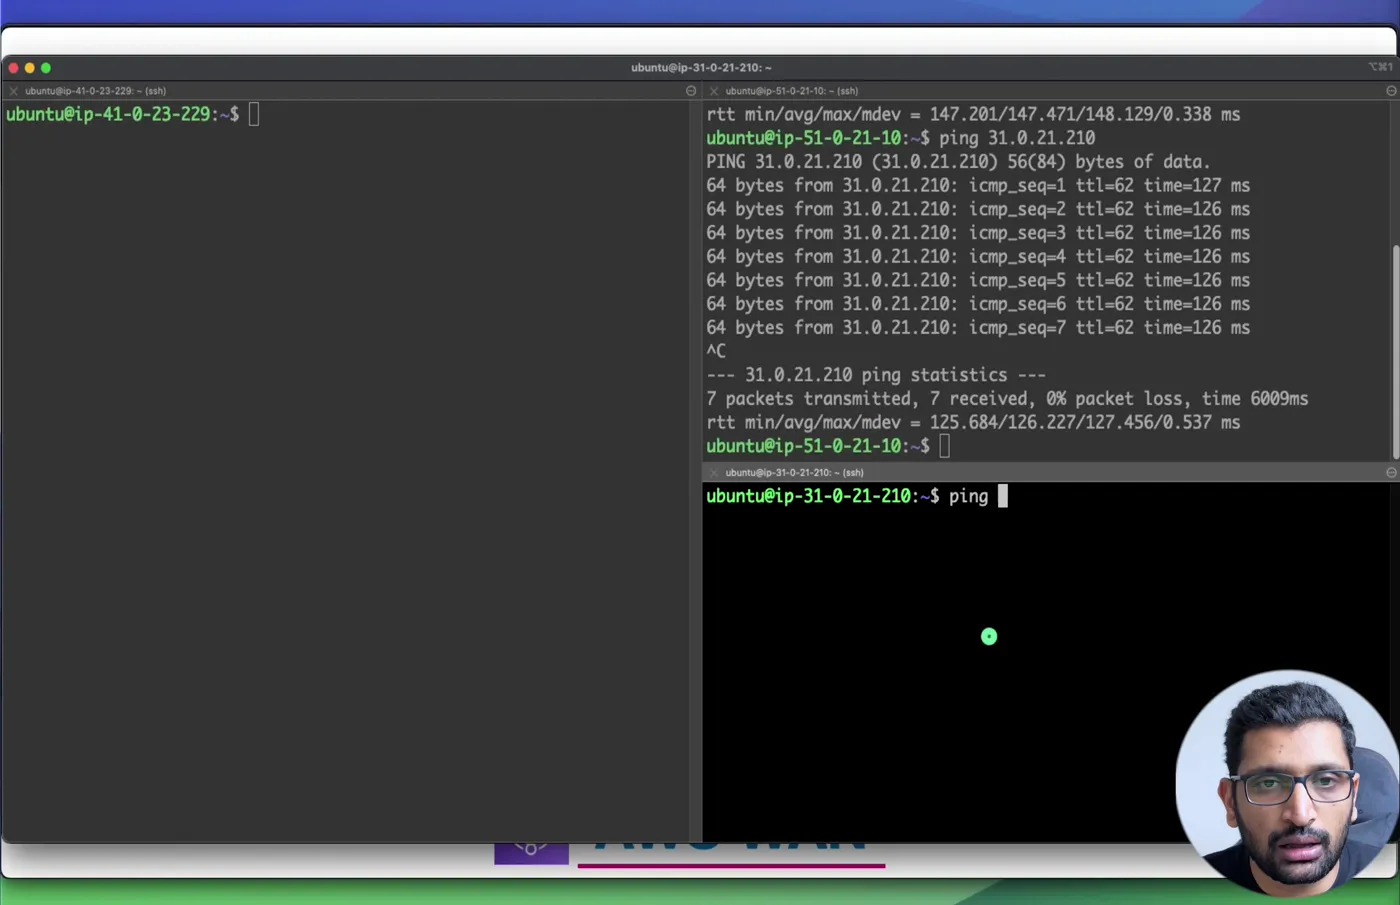This screenshot has height=905, width=1400.
Task: Click the yellow minimize window button
Action: pyautogui.click(x=30, y=68)
